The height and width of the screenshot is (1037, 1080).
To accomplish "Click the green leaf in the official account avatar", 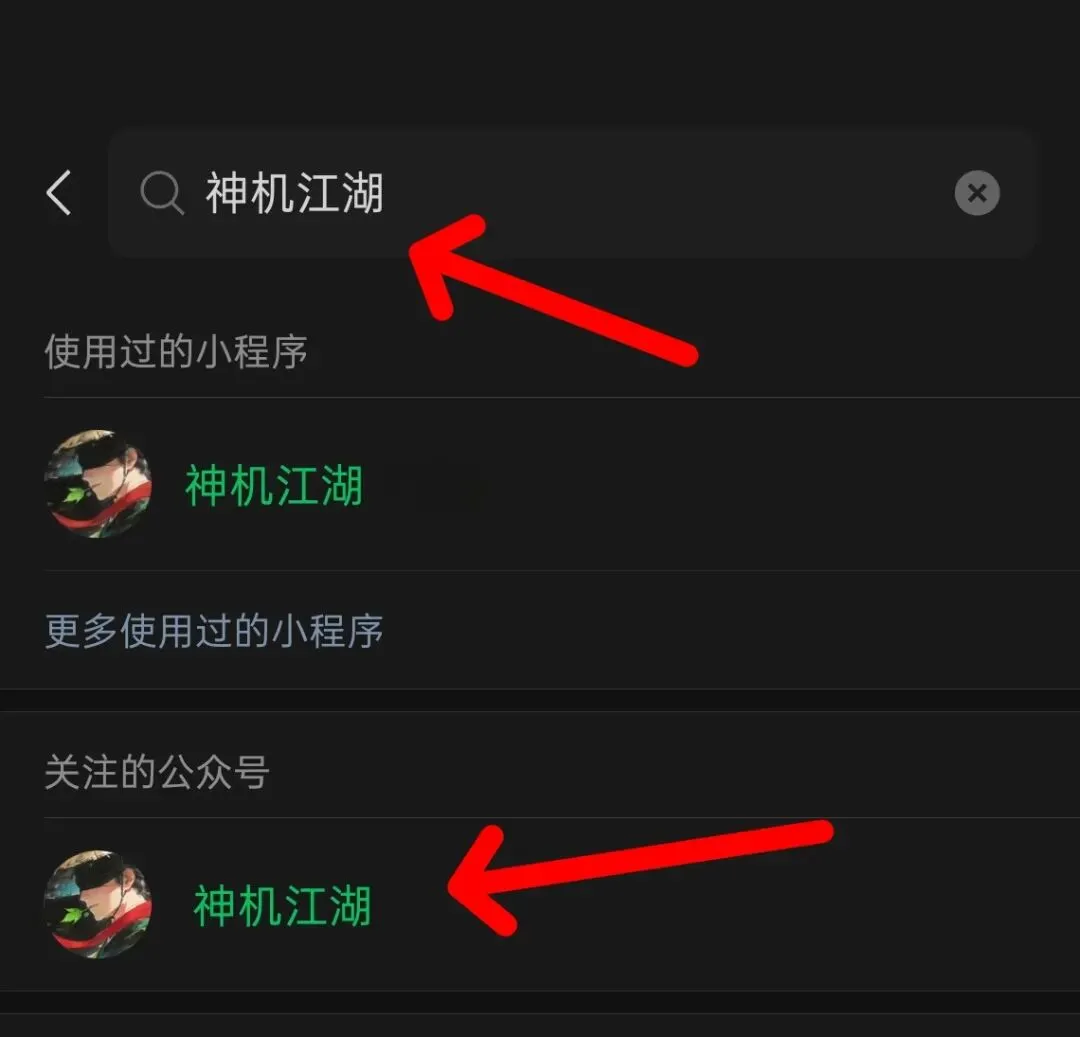I will 71,916.
